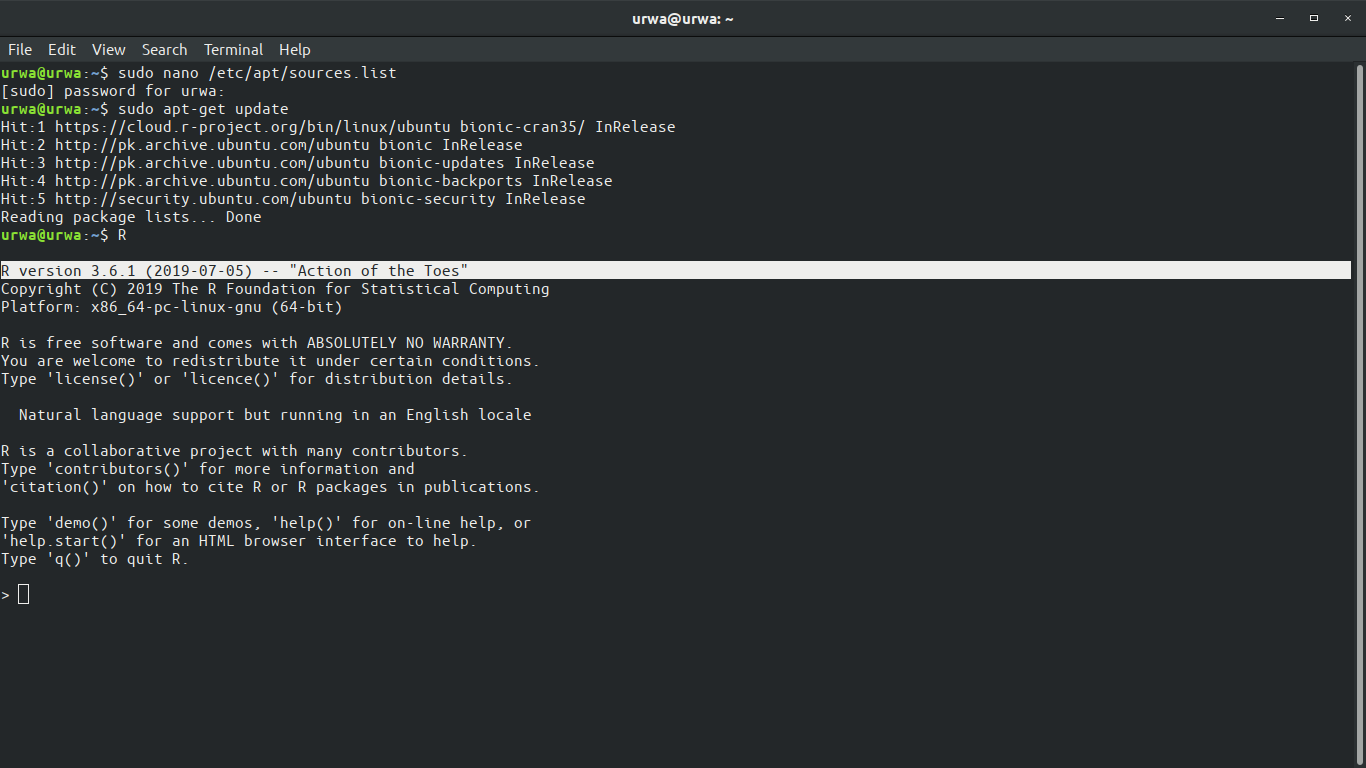
Task: Close the terminal window
Action: click(x=1346, y=18)
